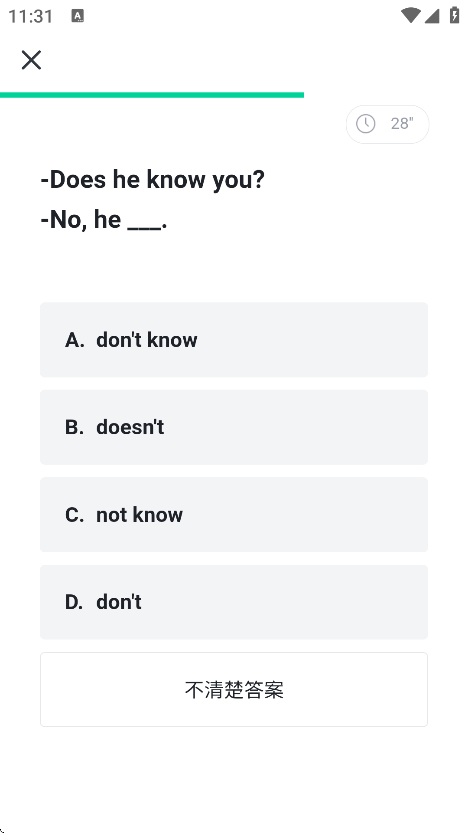Tap the keyboard "A" status bar icon
This screenshot has height=833, width=468.
(78, 16)
